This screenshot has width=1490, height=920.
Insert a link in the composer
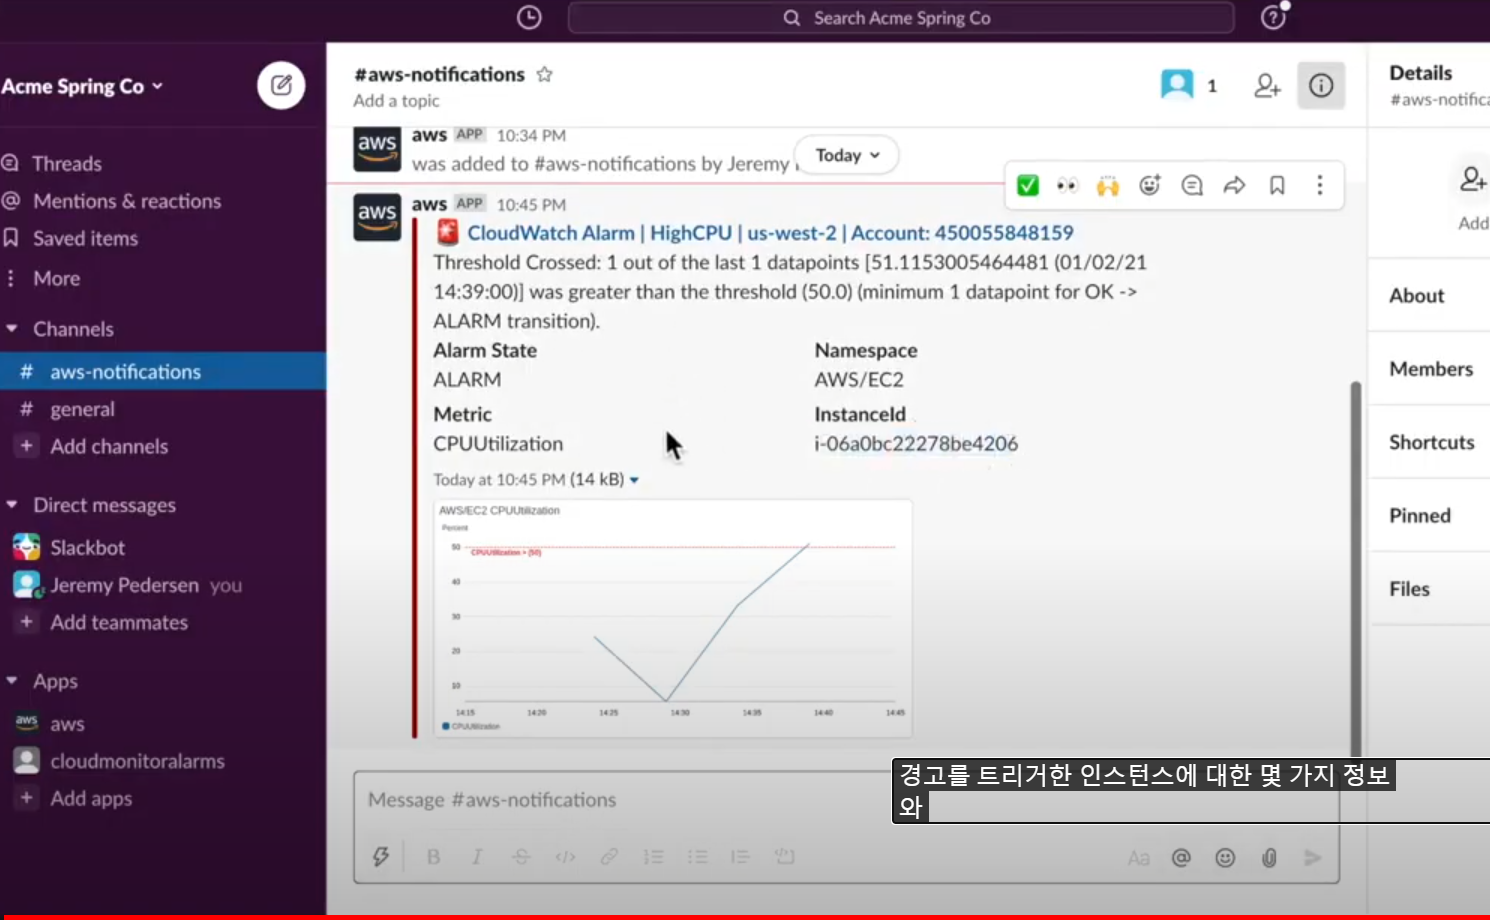tap(609, 856)
